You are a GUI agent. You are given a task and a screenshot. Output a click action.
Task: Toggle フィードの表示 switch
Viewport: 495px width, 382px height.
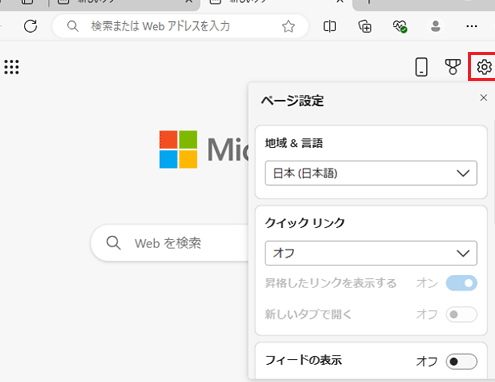[x=462, y=361]
